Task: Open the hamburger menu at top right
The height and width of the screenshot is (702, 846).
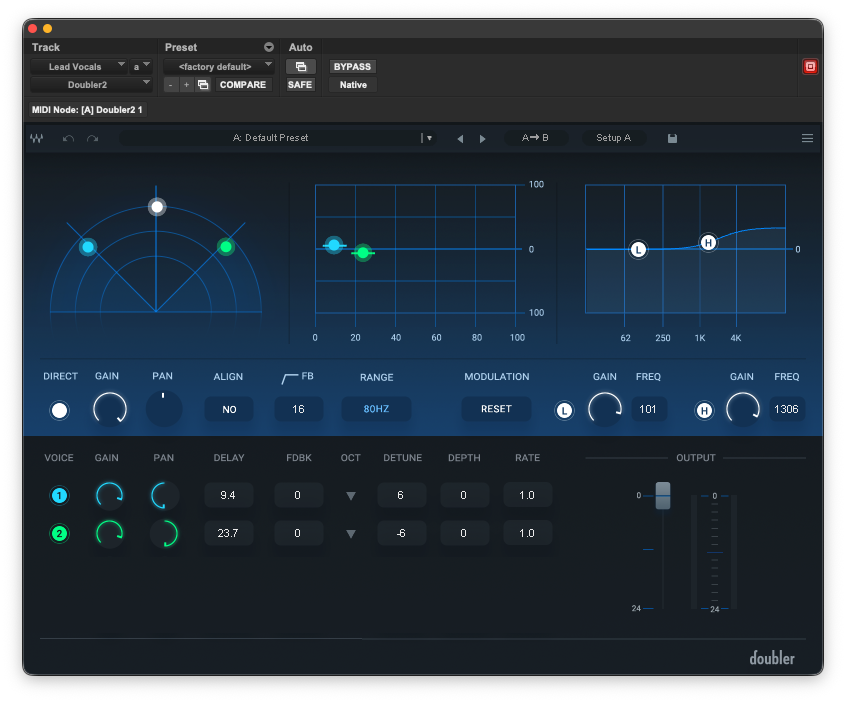Action: [x=807, y=138]
